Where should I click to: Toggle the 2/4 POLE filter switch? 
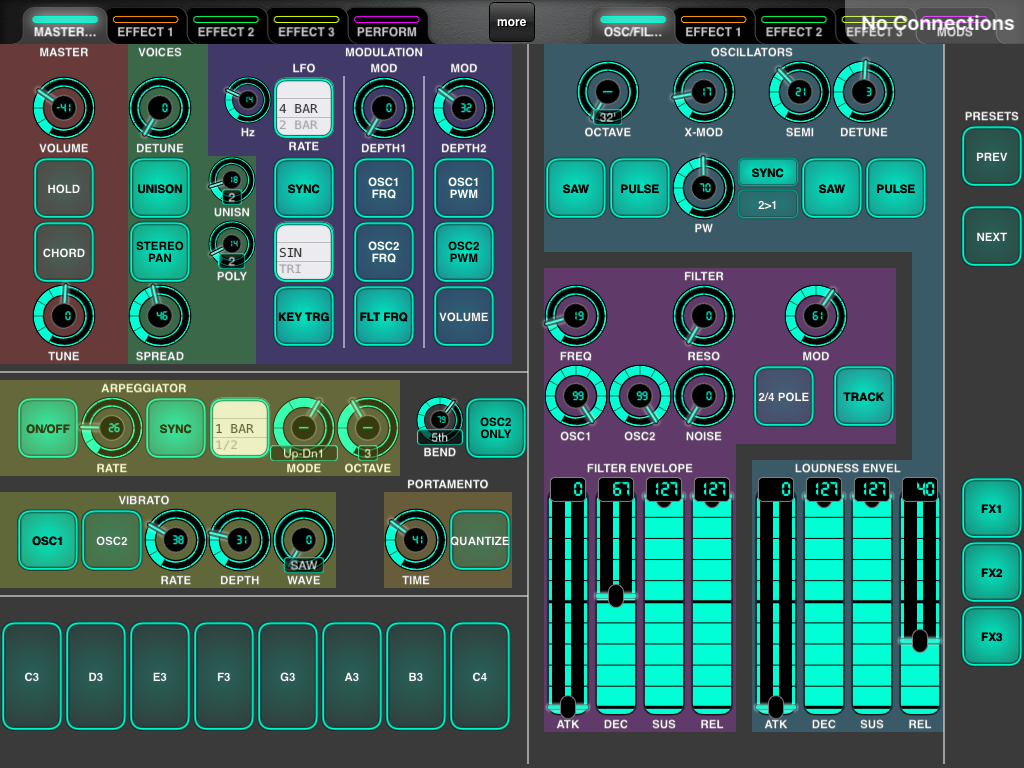click(784, 396)
